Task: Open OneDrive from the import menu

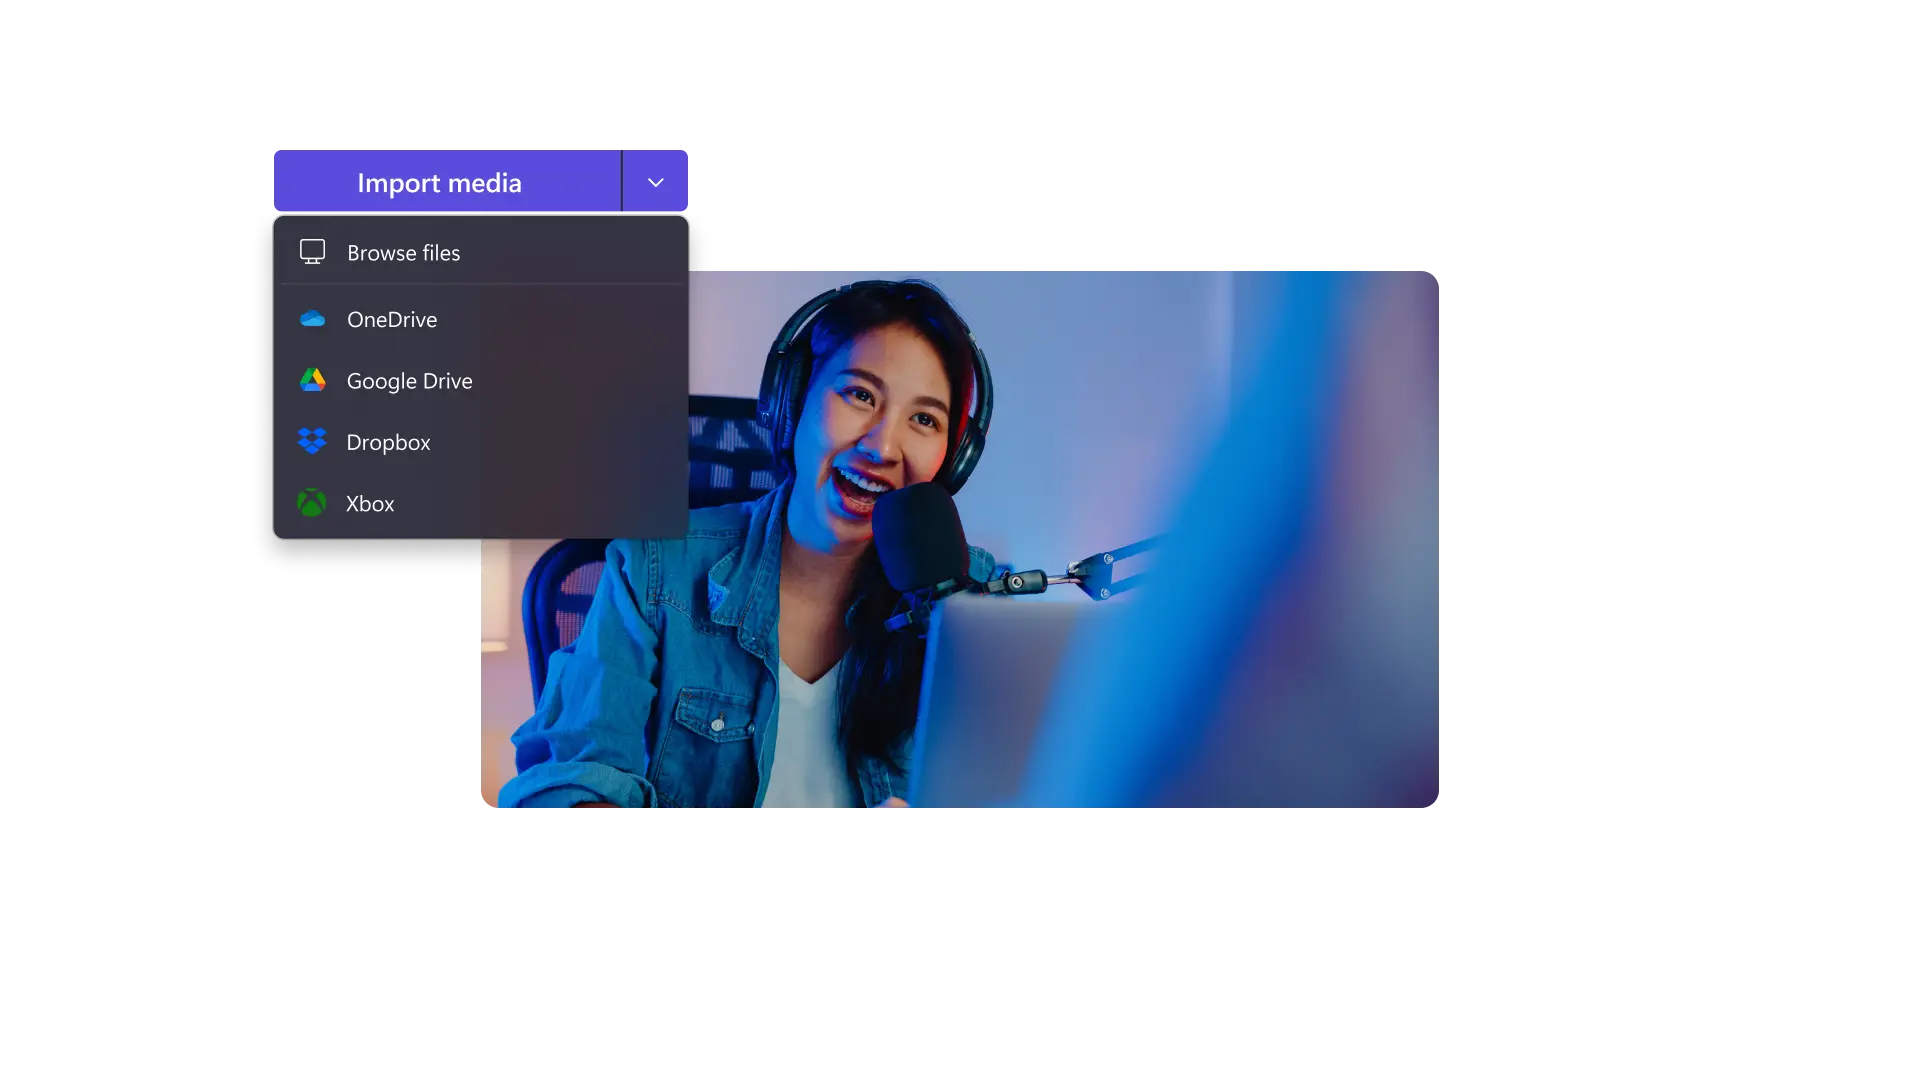Action: pos(391,319)
